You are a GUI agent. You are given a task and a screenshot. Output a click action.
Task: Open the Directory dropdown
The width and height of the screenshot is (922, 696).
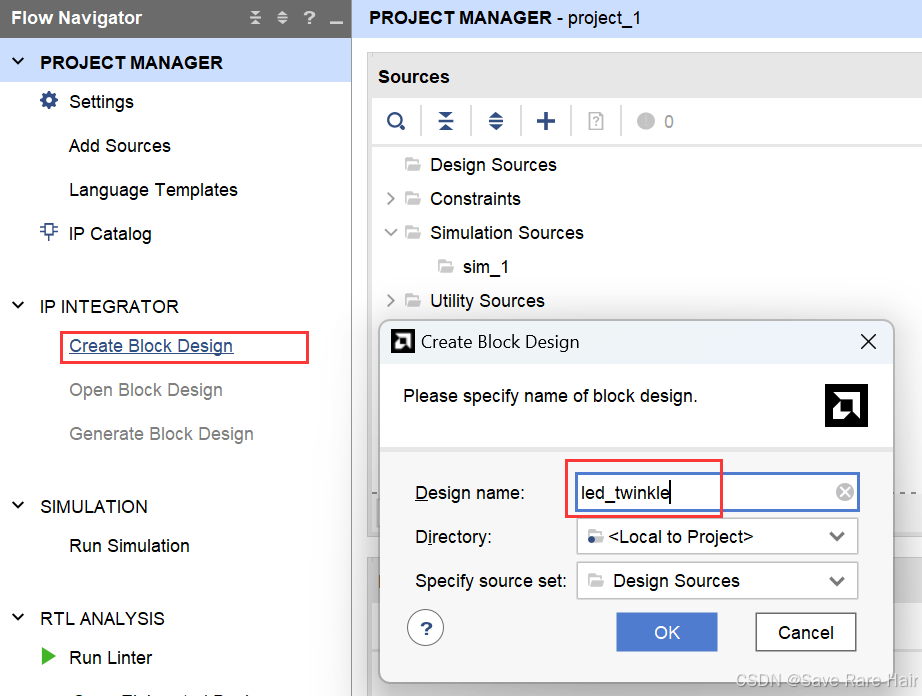pyautogui.click(x=717, y=536)
